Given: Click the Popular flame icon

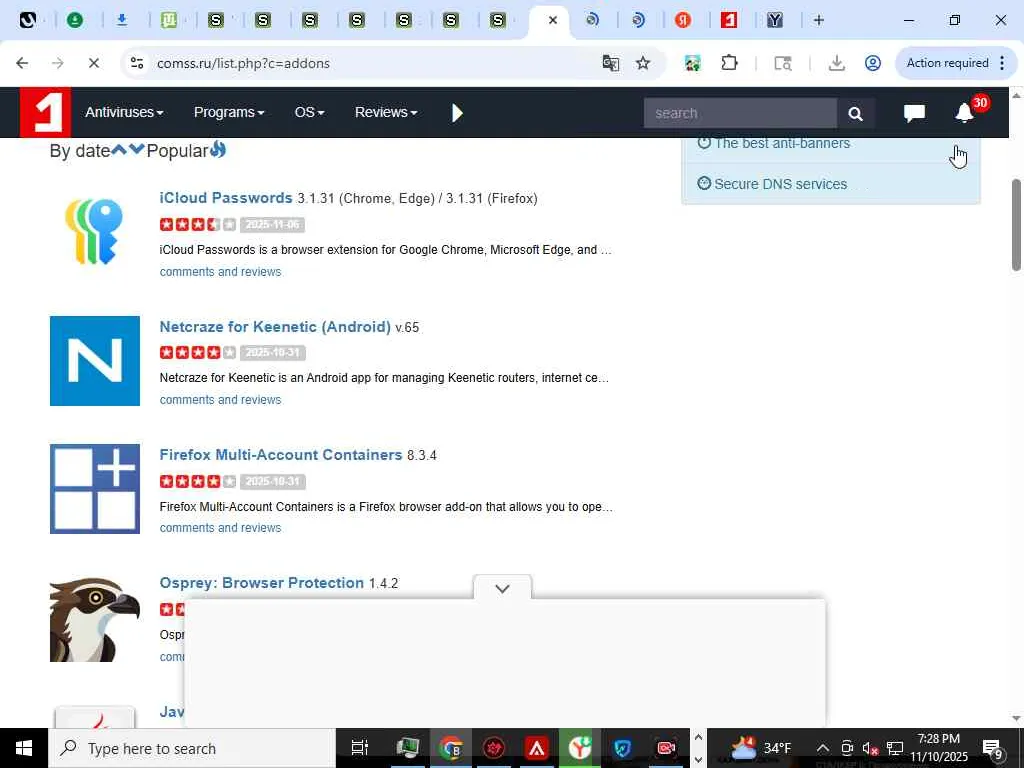Looking at the screenshot, I should point(218,150).
